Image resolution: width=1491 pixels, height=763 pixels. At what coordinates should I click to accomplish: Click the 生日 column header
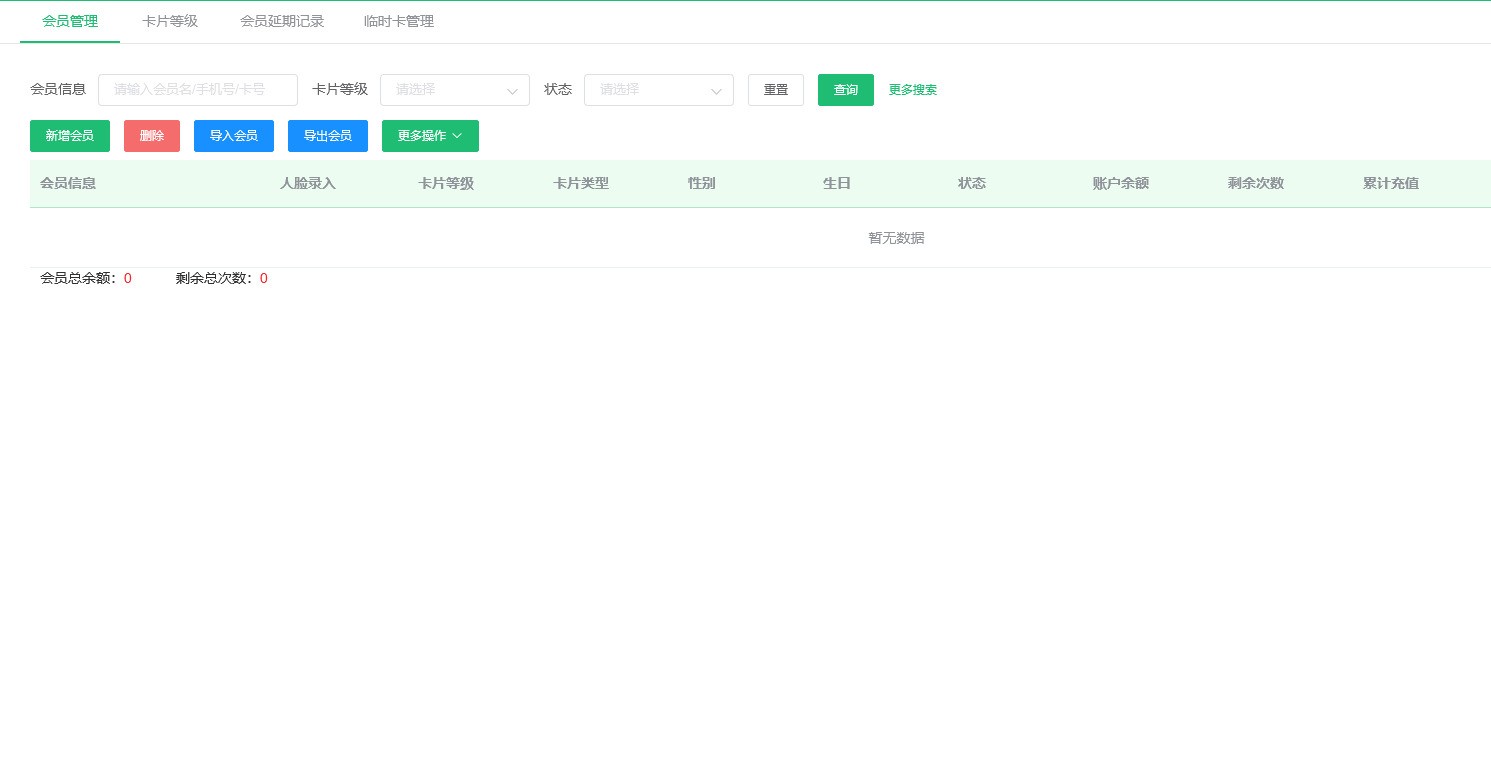[837, 184]
